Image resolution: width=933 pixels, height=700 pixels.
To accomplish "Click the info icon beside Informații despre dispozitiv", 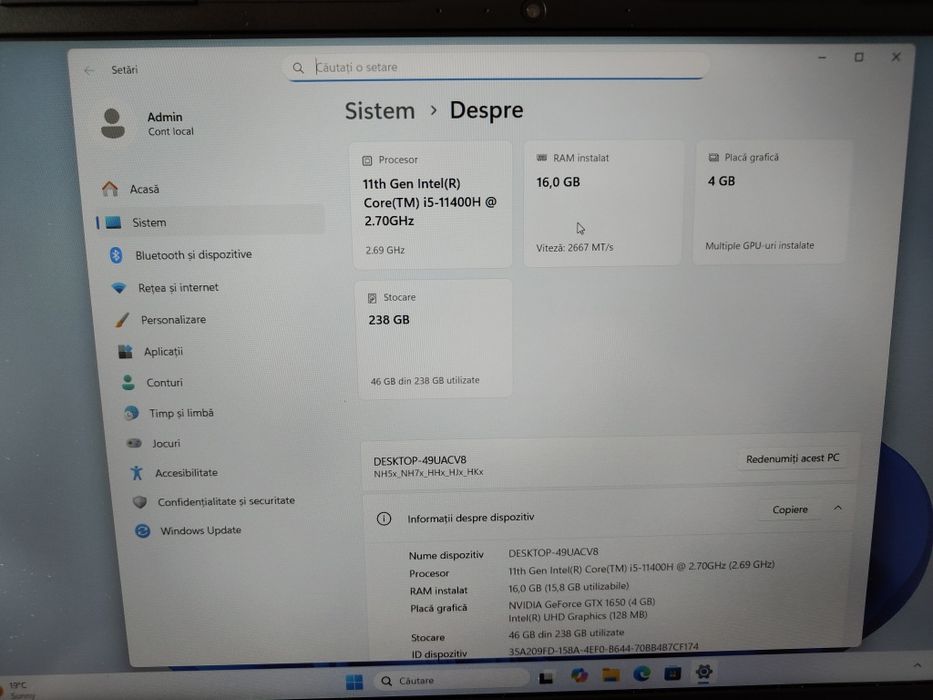I will [x=384, y=518].
